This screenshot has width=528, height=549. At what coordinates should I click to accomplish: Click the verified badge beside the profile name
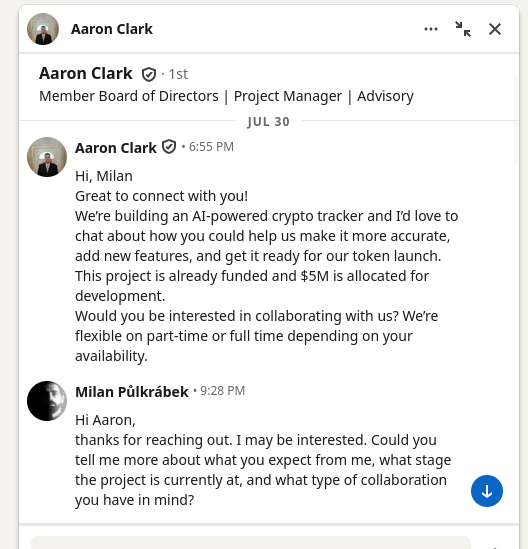click(149, 74)
